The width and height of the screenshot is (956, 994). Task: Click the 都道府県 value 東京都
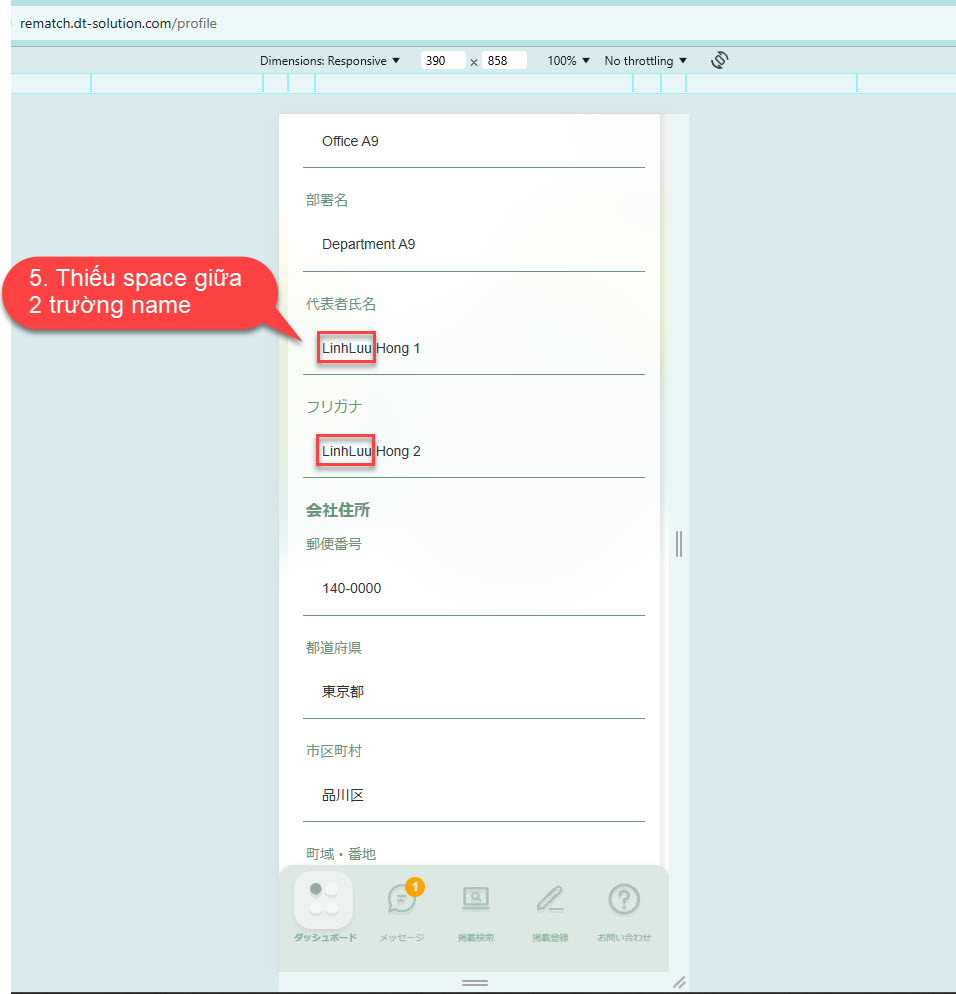(x=343, y=691)
